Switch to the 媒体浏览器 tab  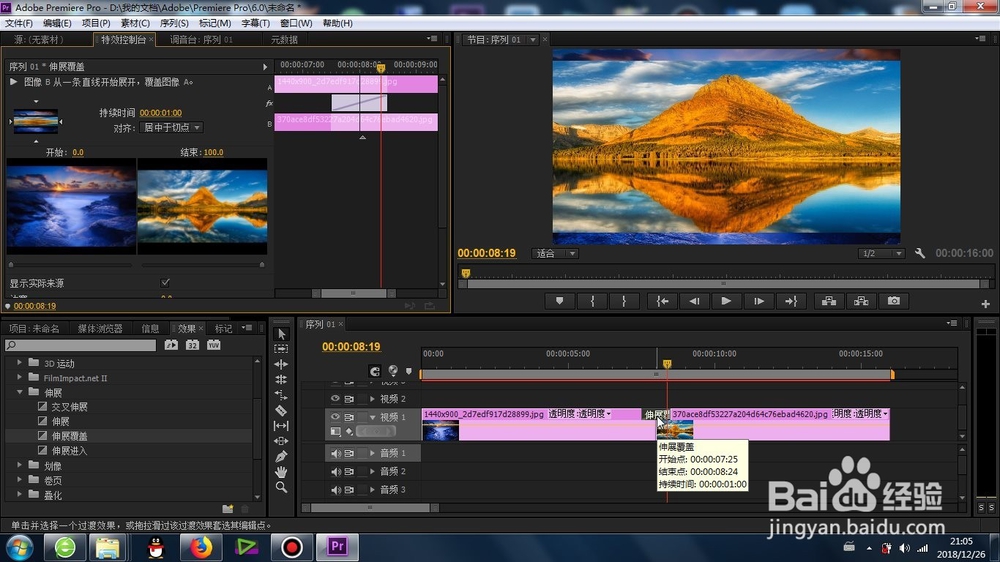[x=100, y=329]
